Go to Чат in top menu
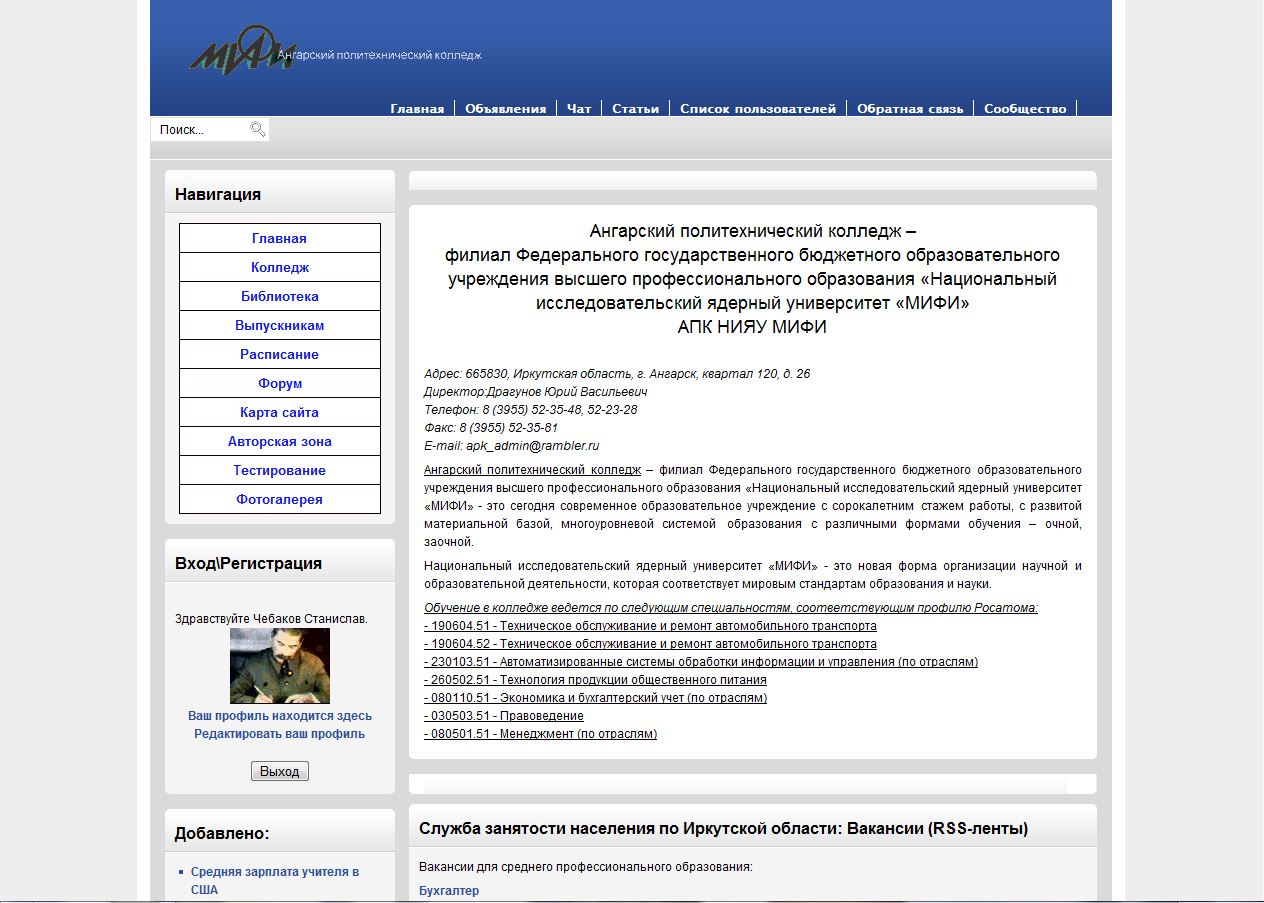The height and width of the screenshot is (903, 1264). (579, 109)
